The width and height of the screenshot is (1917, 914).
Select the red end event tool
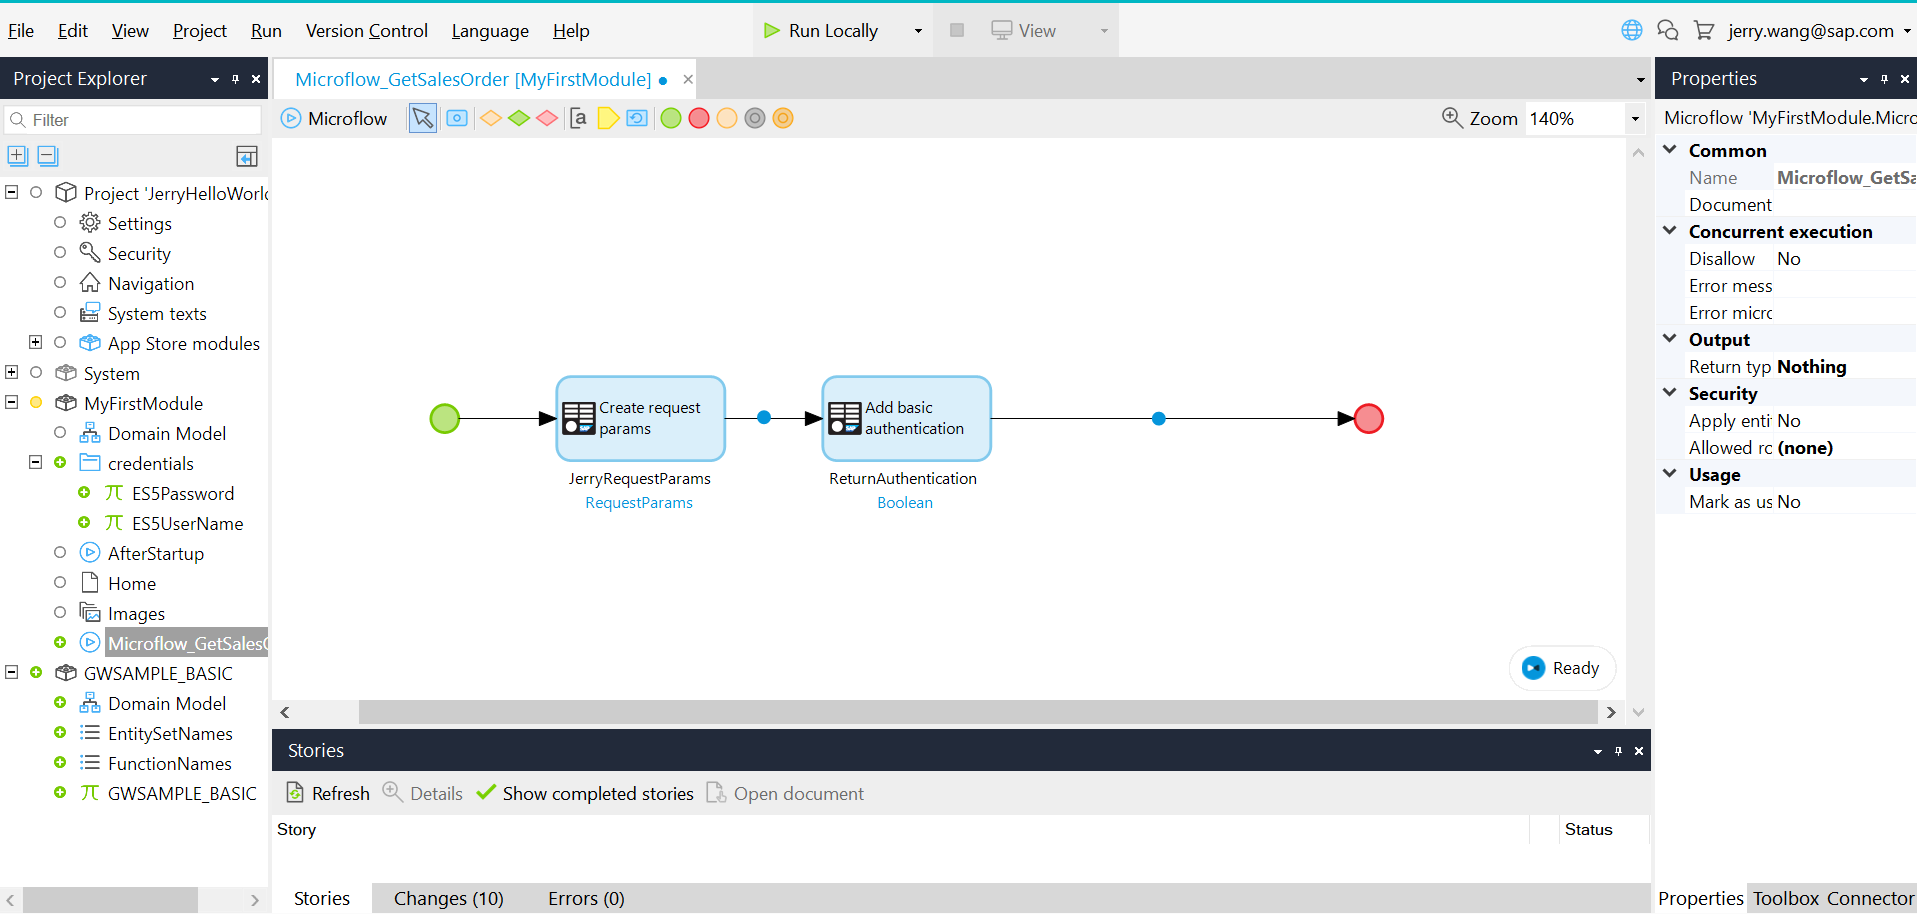tap(699, 118)
